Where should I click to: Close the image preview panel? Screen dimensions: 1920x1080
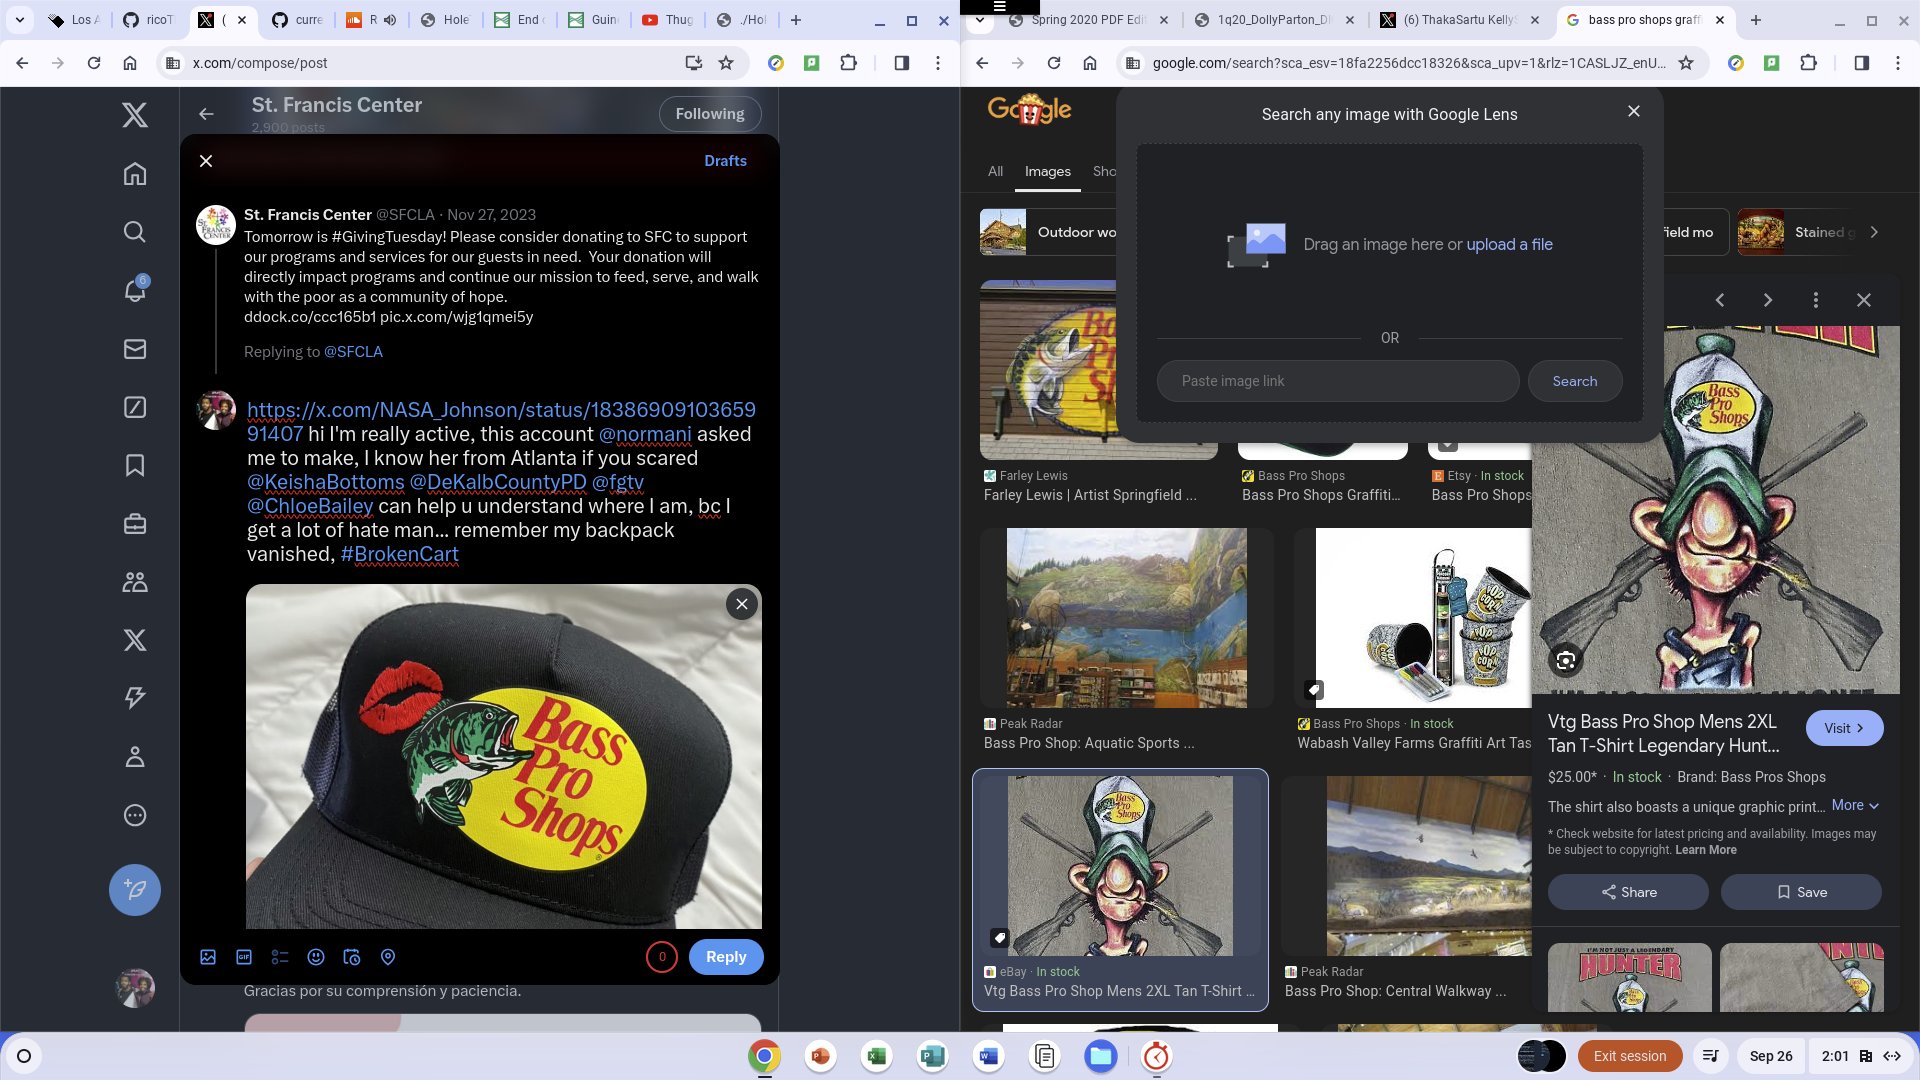tap(1864, 300)
